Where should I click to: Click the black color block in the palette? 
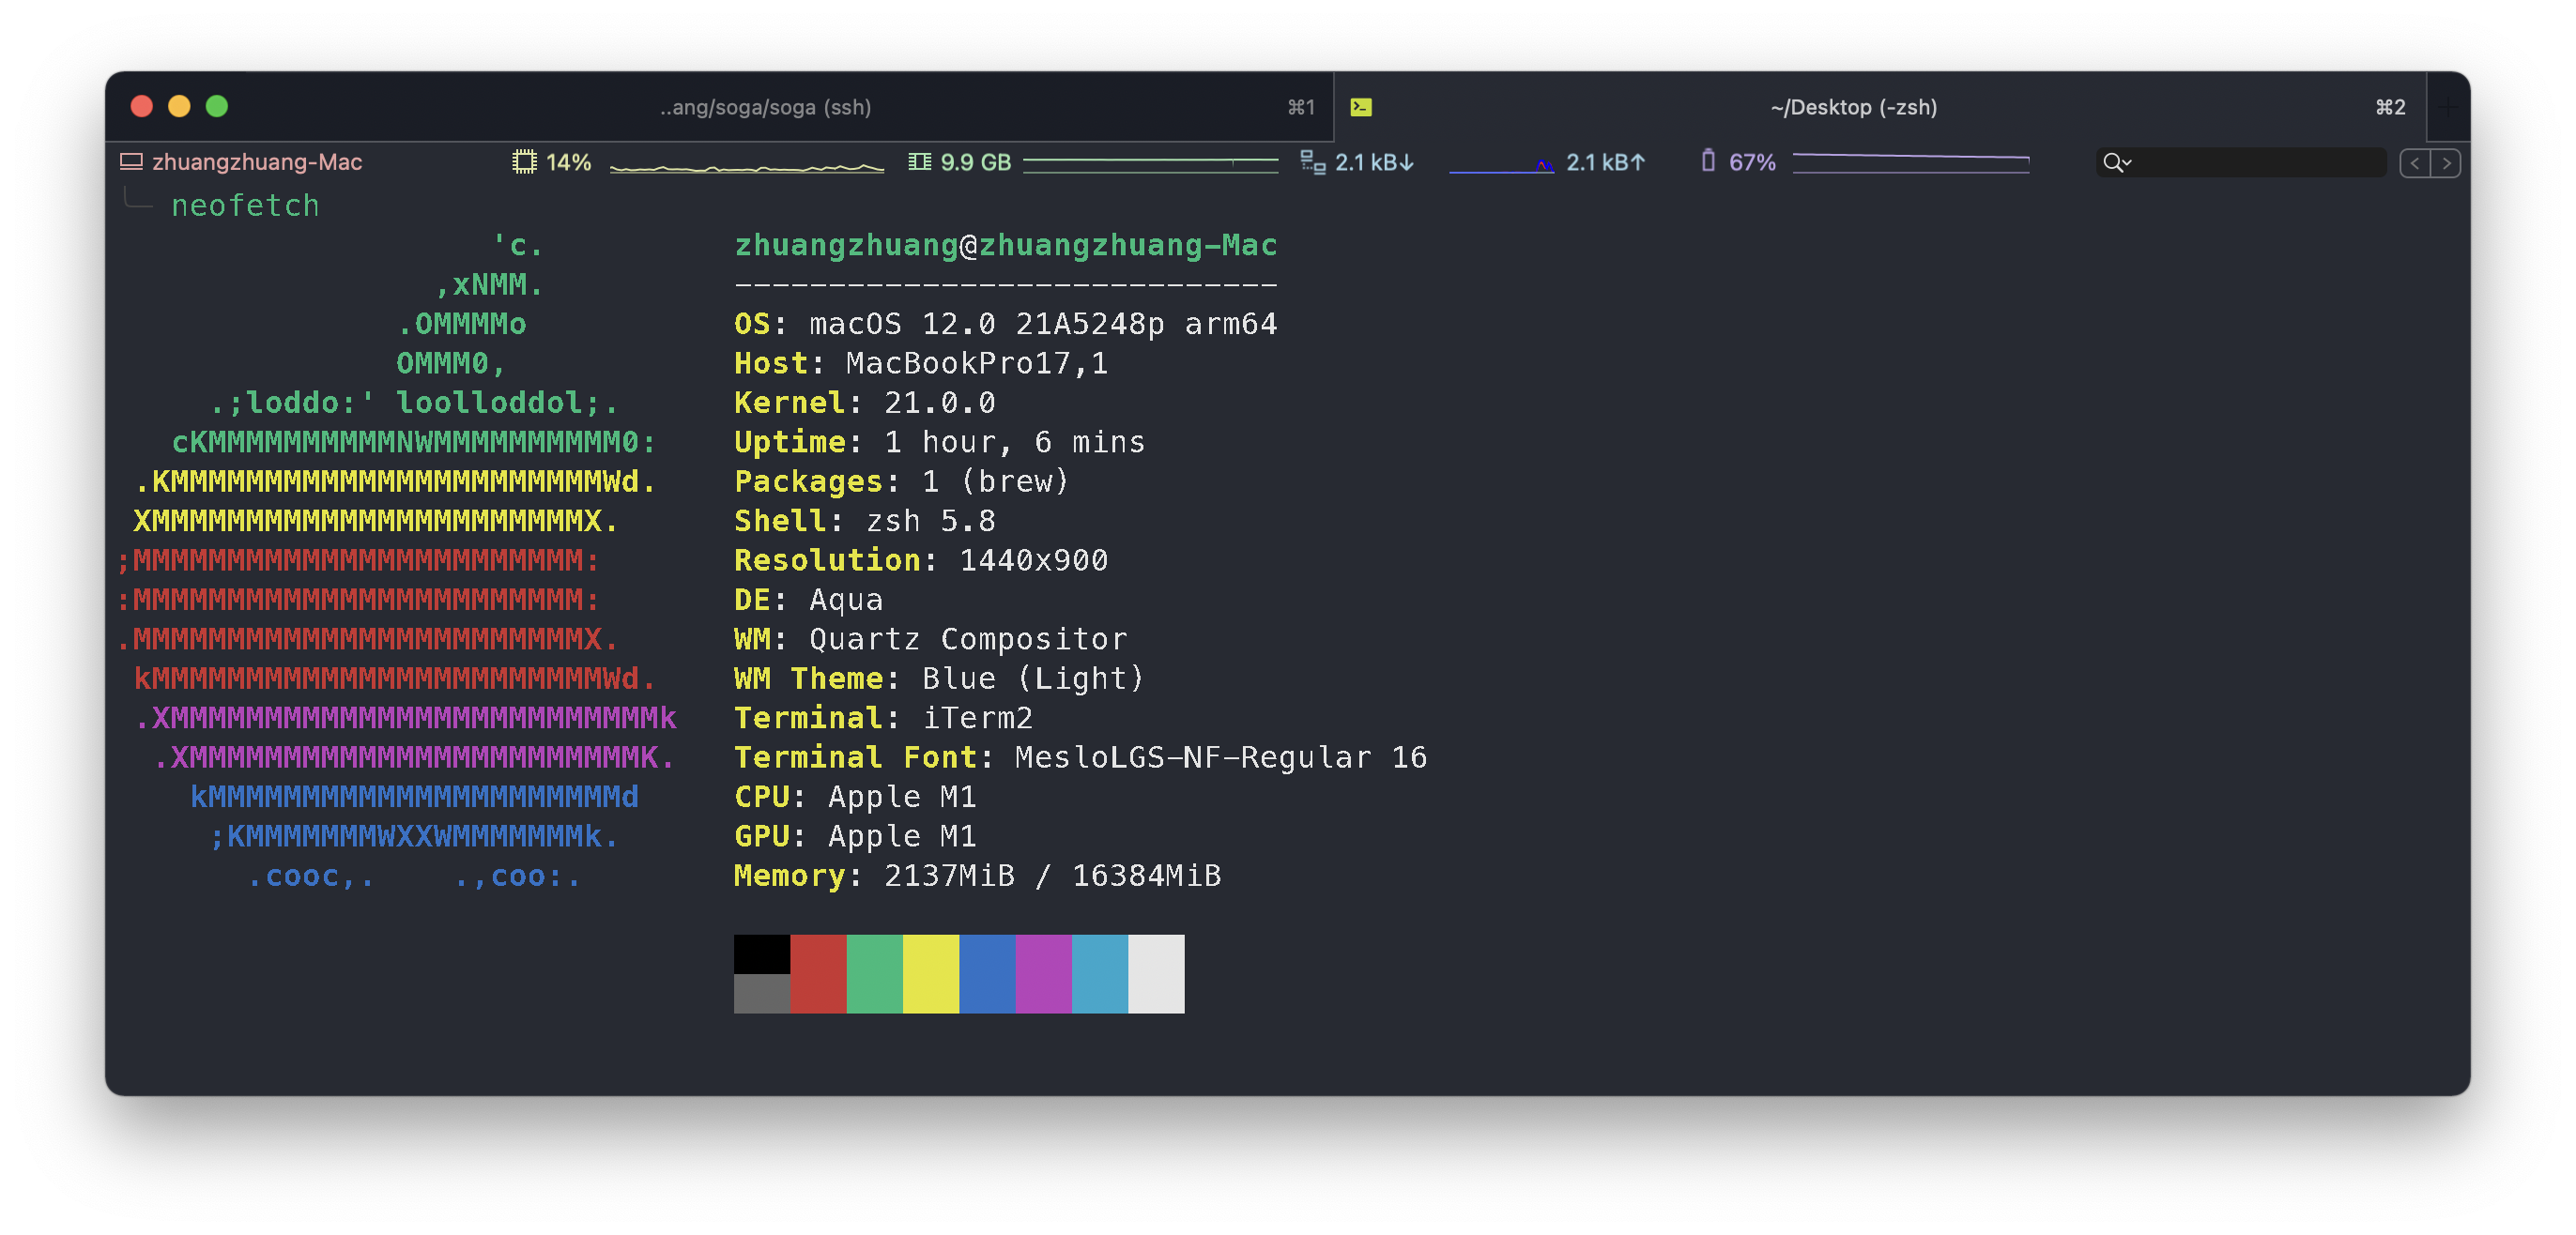tap(761, 954)
